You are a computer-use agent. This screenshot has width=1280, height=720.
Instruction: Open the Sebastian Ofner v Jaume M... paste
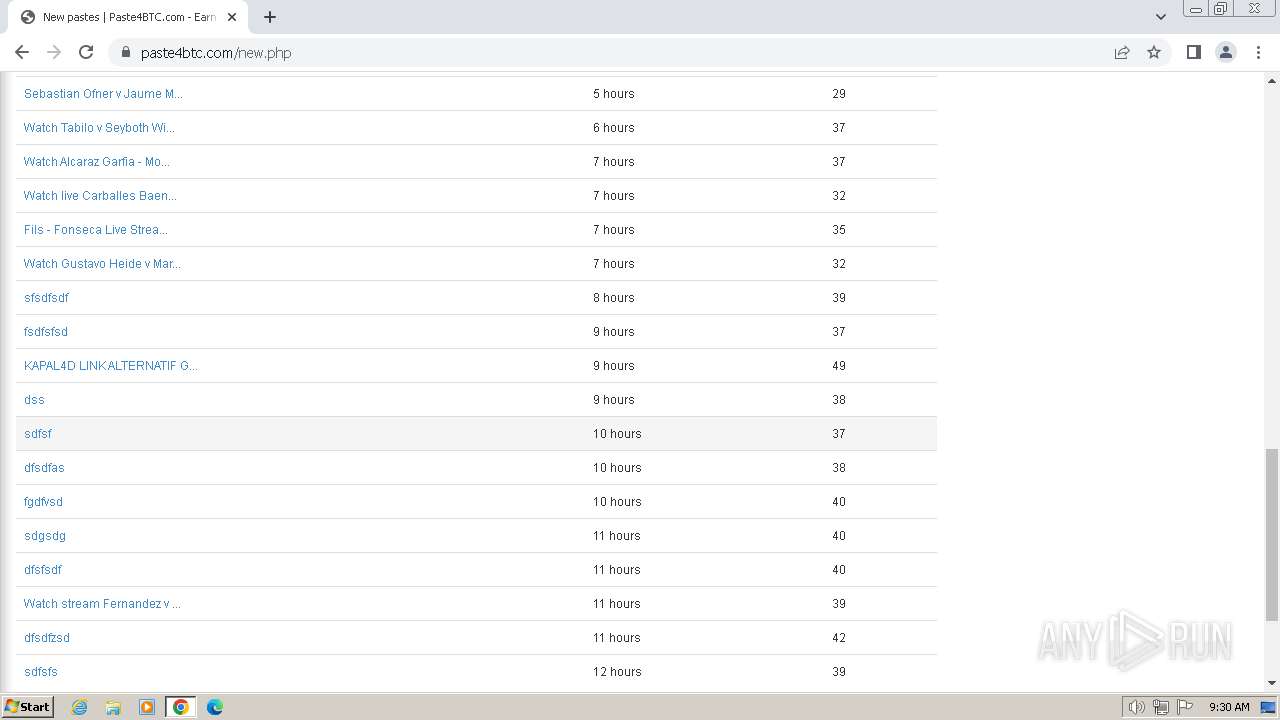[x=103, y=94]
